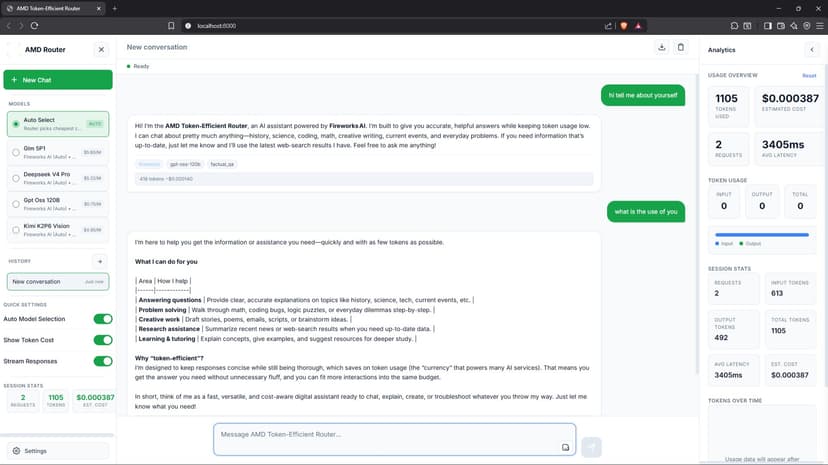
Task: Delete the conversation with trash icon
Action: pos(681,47)
